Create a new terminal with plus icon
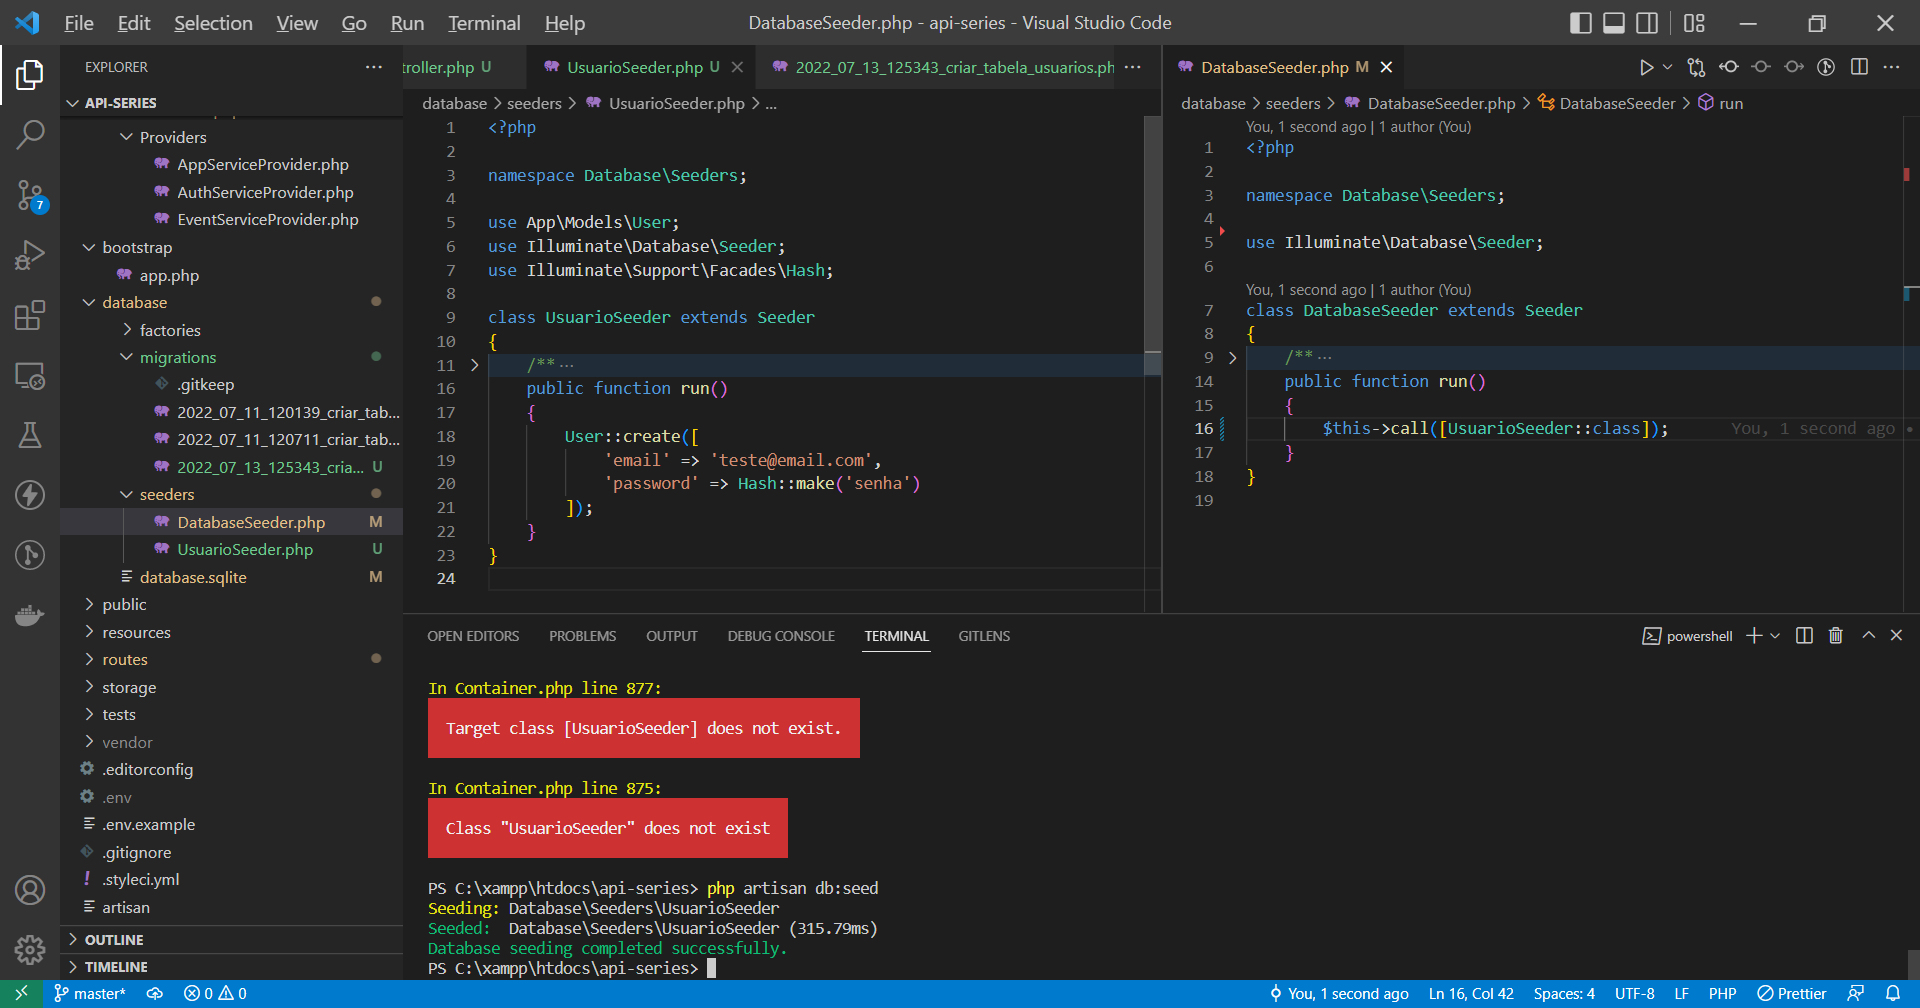The image size is (1920, 1008). [x=1754, y=636]
